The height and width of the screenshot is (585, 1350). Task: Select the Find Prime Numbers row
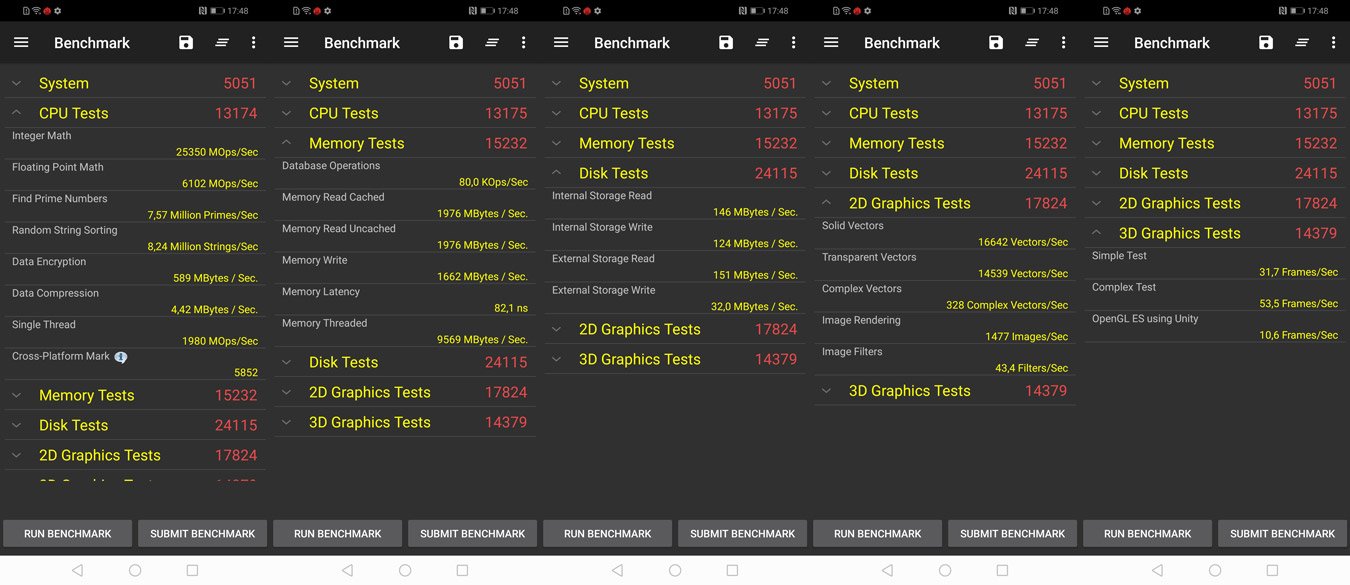tap(135, 207)
